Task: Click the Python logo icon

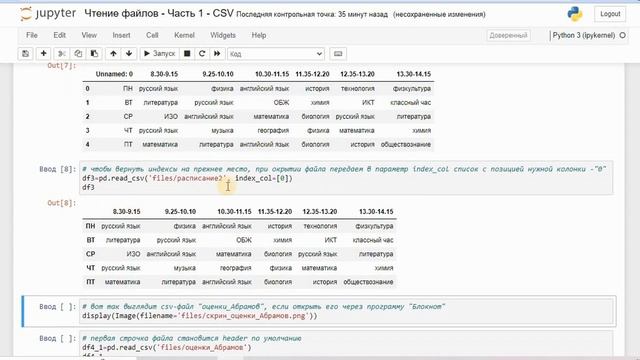Action: [x=575, y=14]
